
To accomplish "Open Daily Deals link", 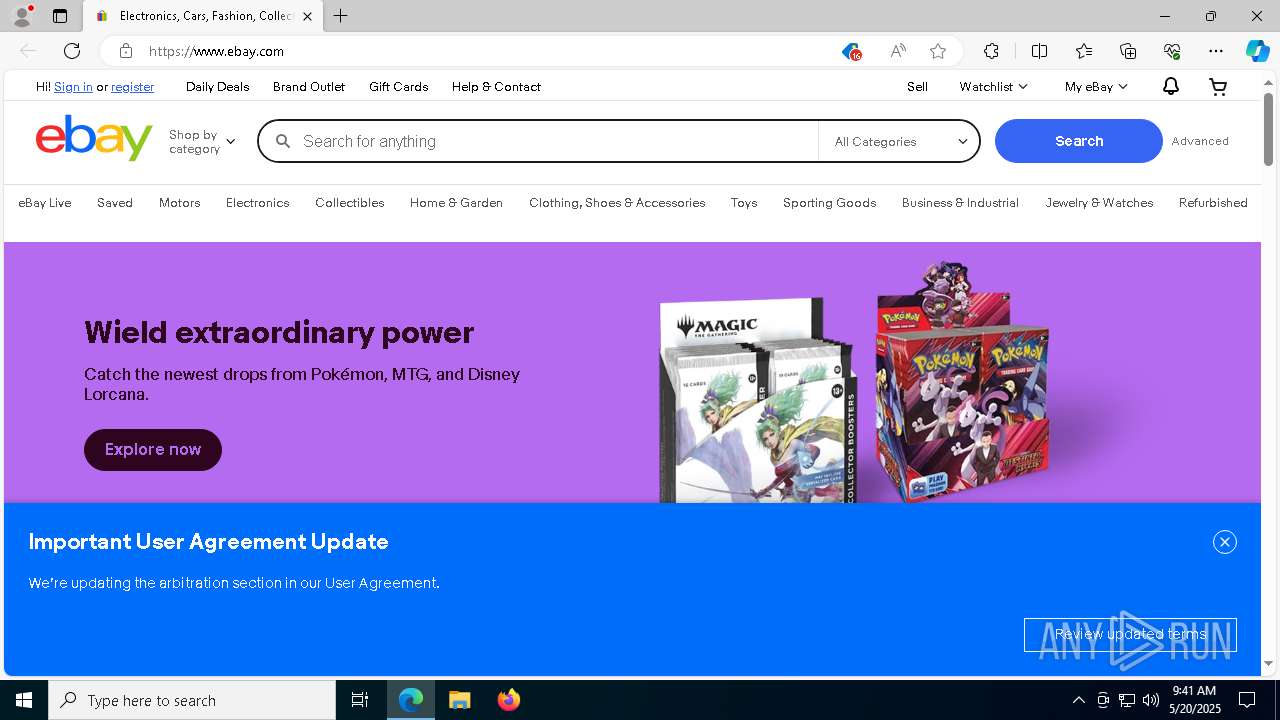I will (x=217, y=87).
